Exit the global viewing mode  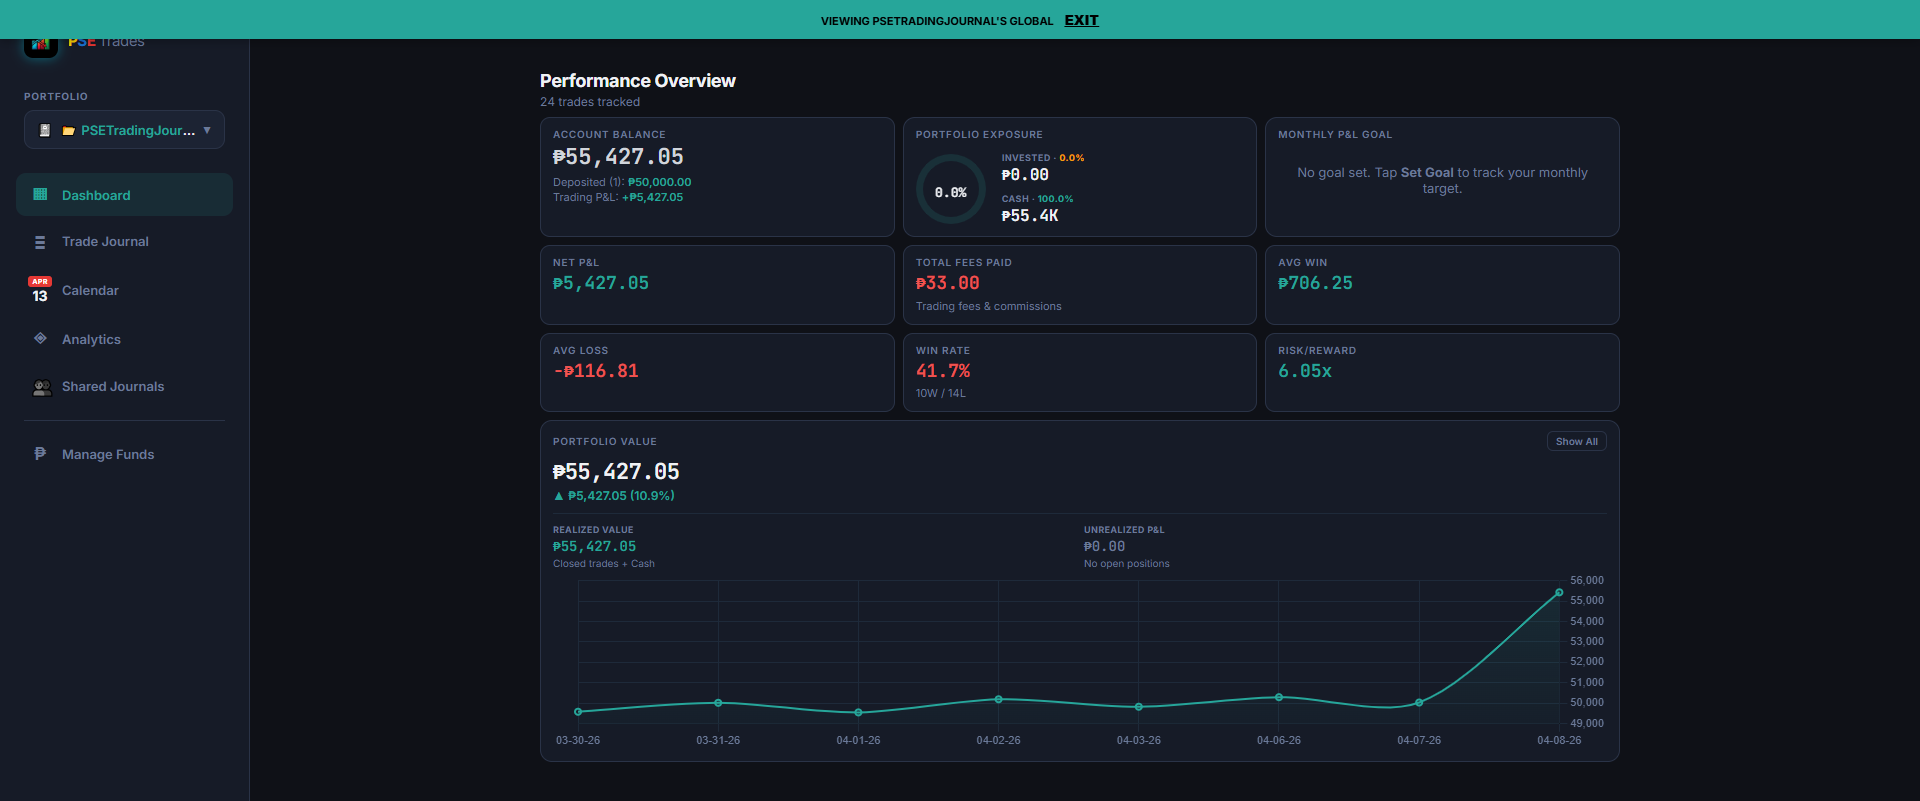click(x=1081, y=20)
